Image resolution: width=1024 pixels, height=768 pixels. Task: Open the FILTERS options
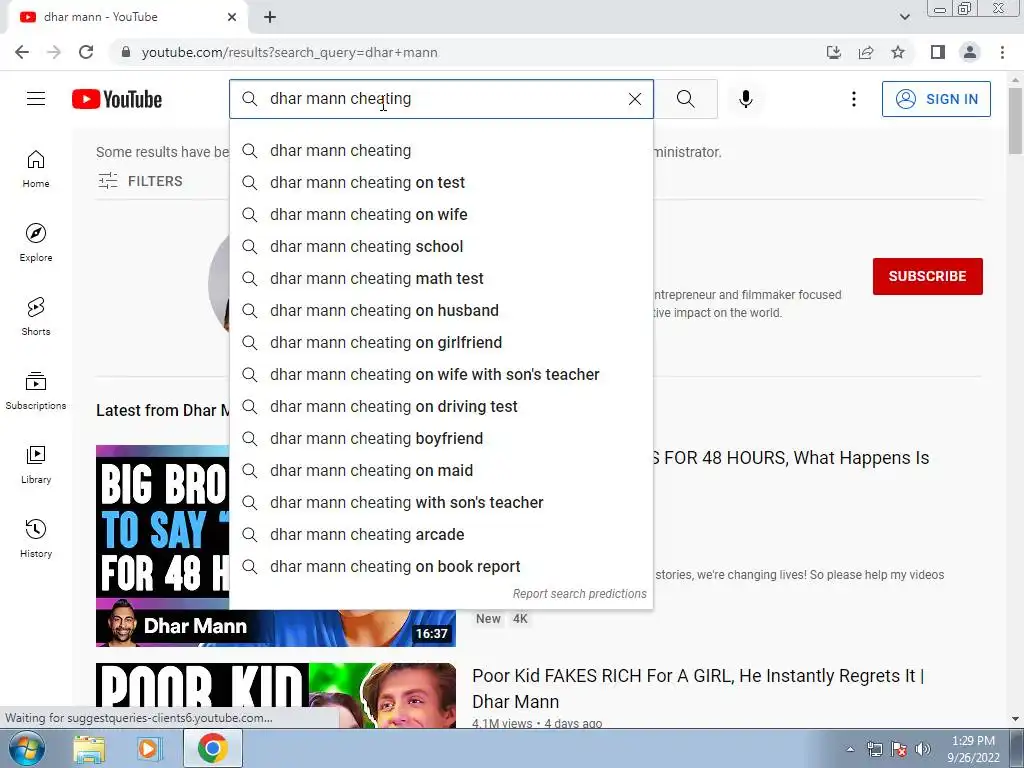pyautogui.click(x=140, y=181)
